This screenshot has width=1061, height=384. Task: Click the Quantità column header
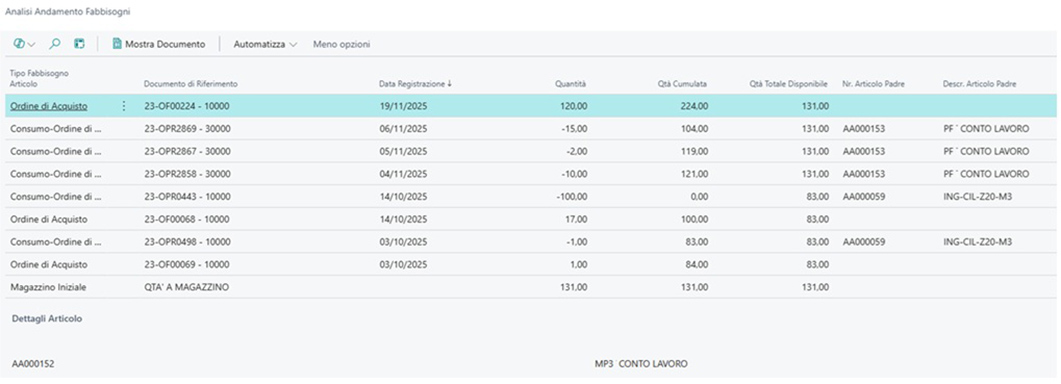point(570,83)
